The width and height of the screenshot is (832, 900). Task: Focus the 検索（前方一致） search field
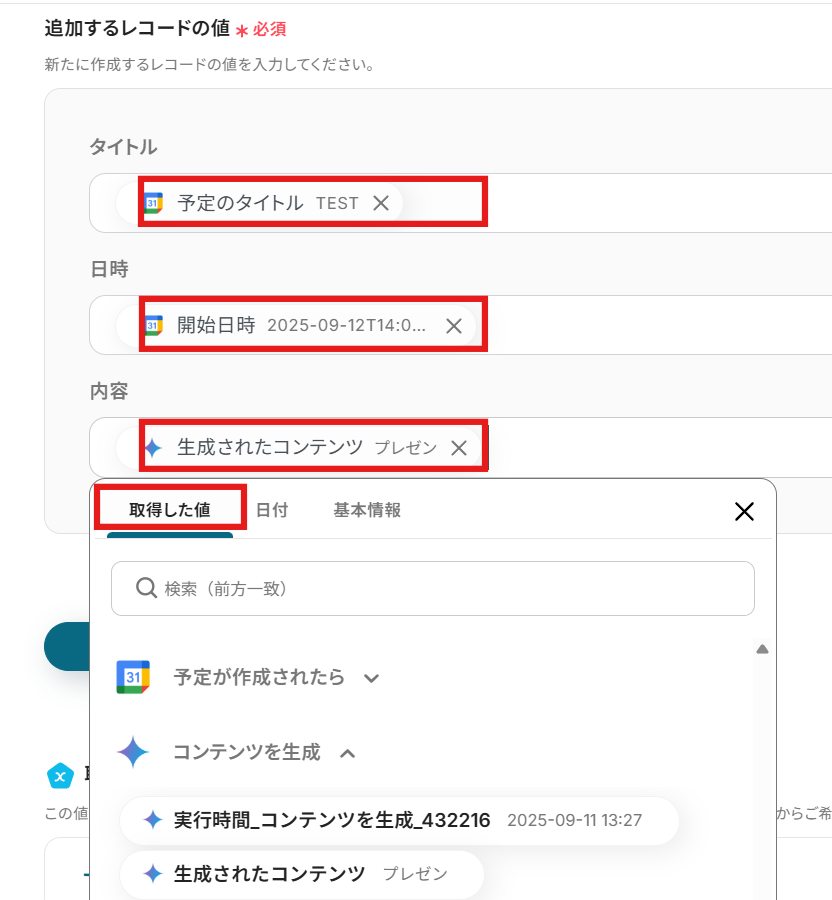[x=433, y=588]
